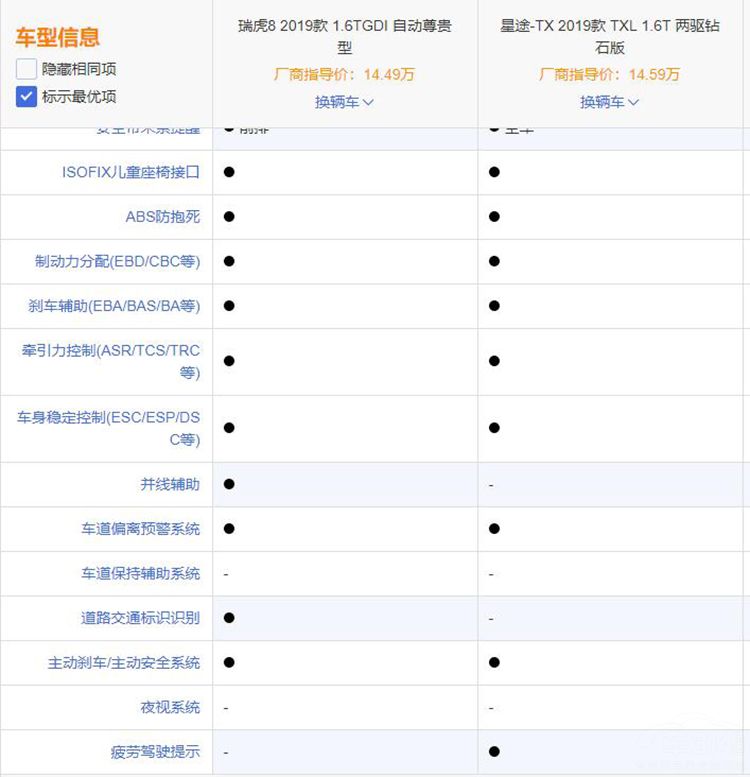The width and height of the screenshot is (750, 777).
Task: Check the 隐藏相同项 checkbox
Action: click(x=27, y=69)
